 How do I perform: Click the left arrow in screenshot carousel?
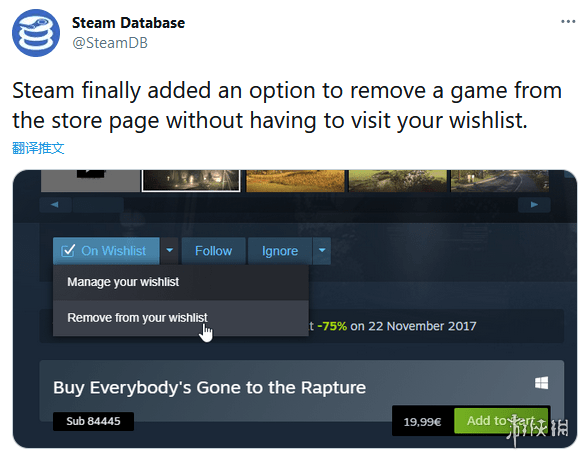pyautogui.click(x=55, y=204)
